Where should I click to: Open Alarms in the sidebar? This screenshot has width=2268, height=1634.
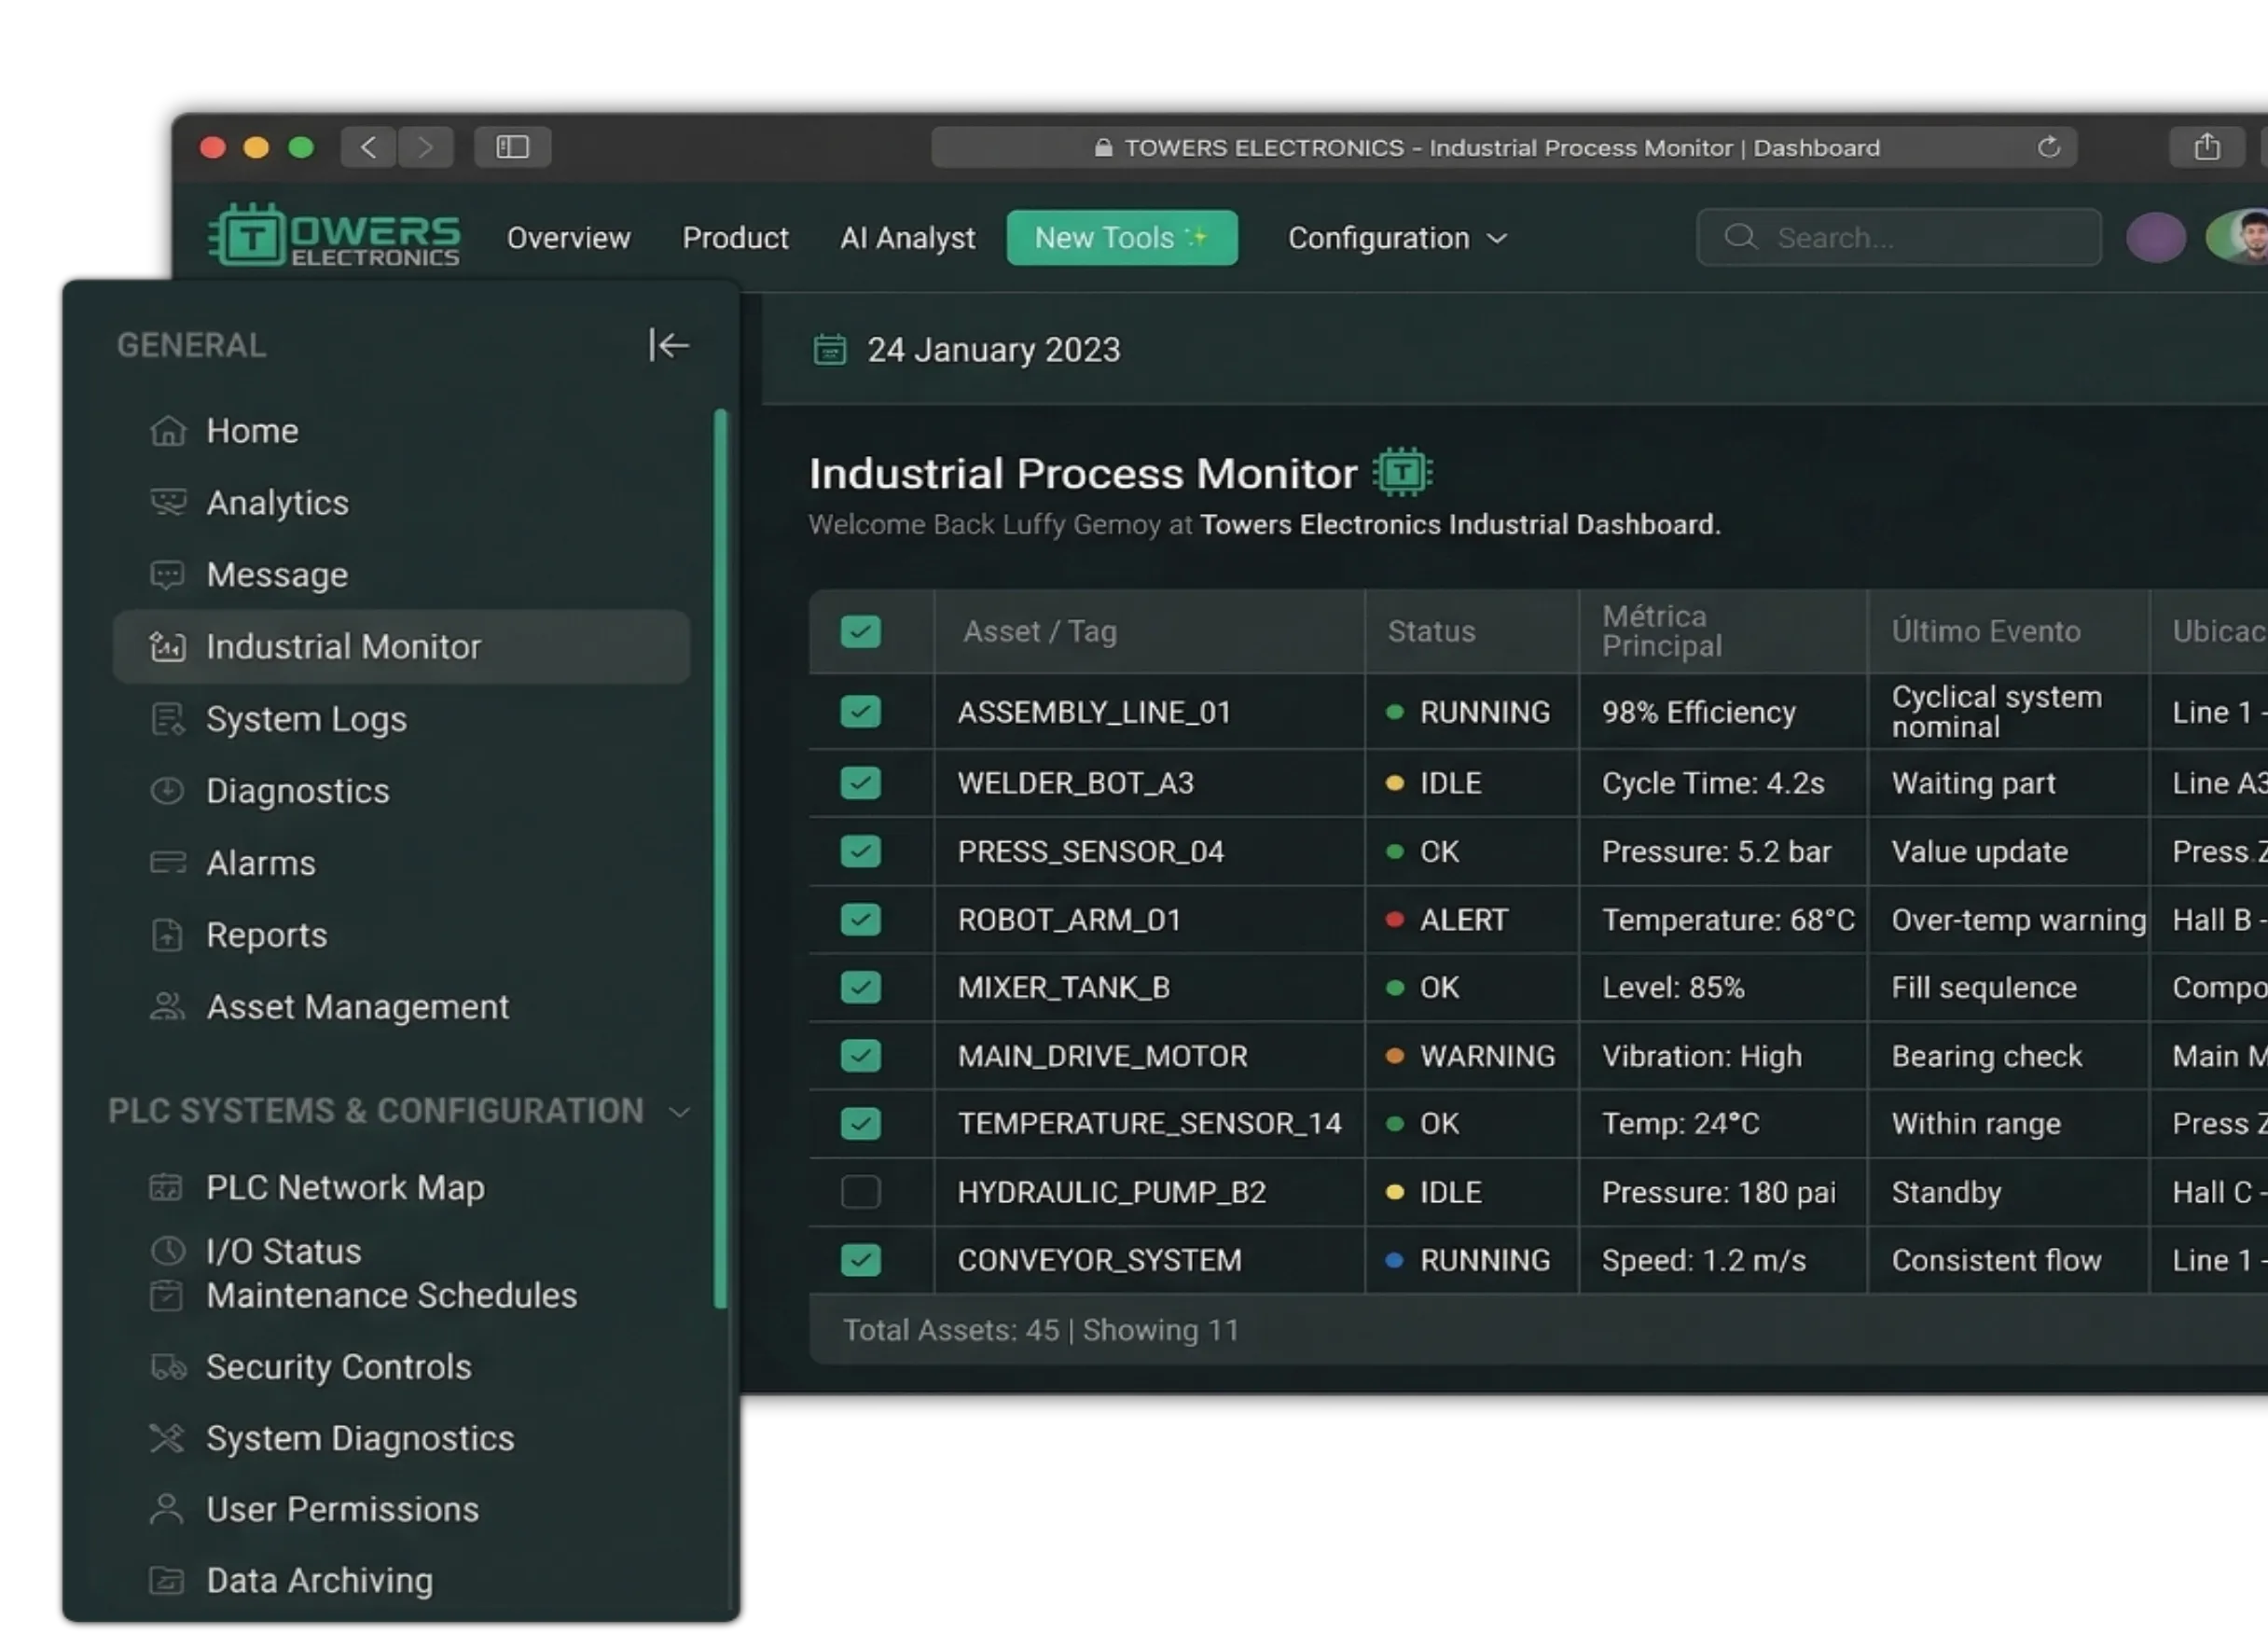(x=261, y=862)
